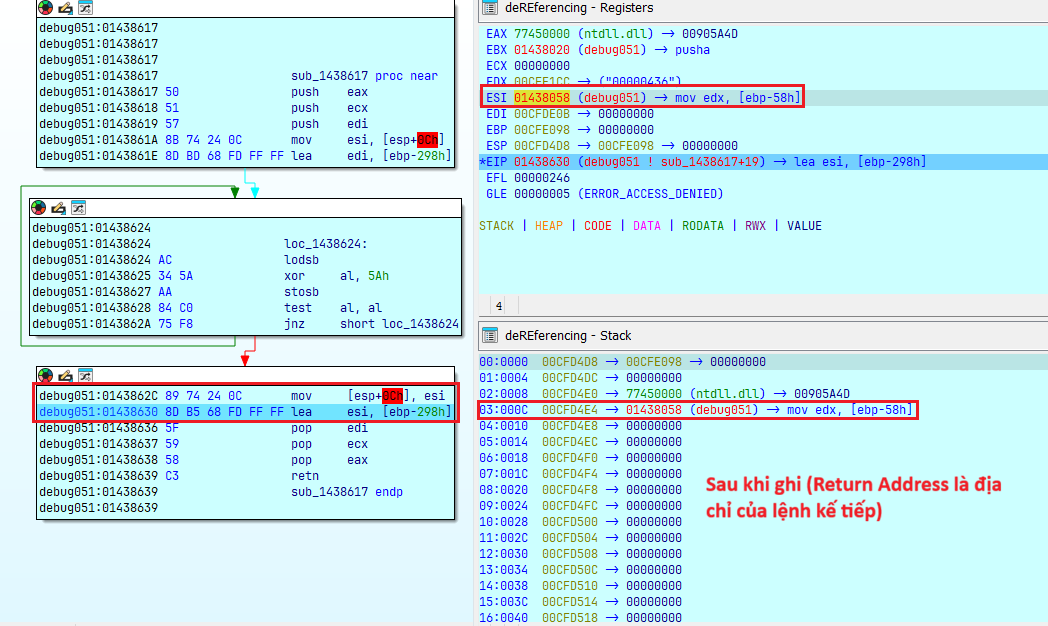The width and height of the screenshot is (1048, 626).
Task: Click deREferencing Registers panel title icon
Action: (x=490, y=9)
